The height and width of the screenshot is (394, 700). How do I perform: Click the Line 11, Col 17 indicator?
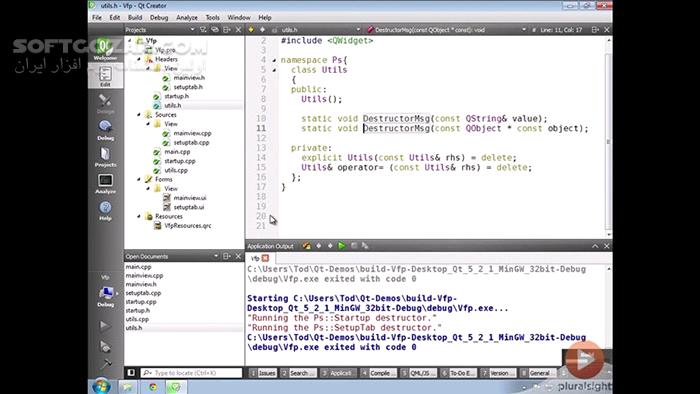(561, 29)
